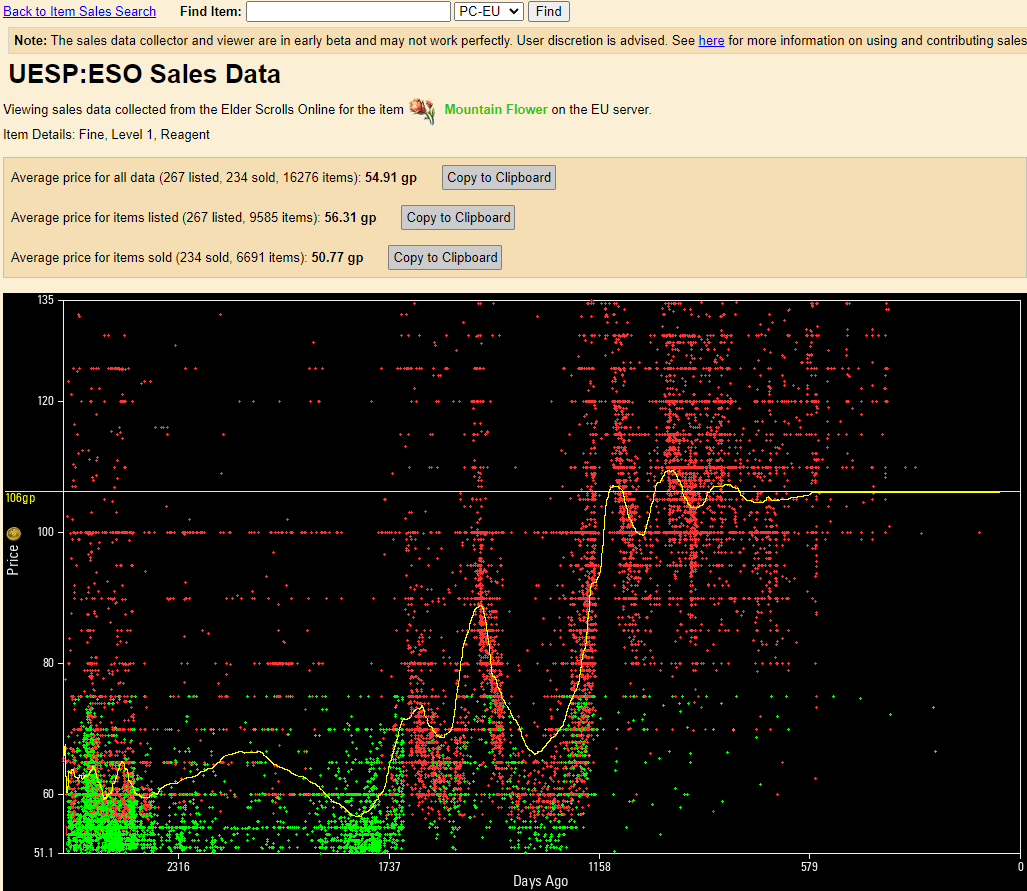This screenshot has width=1027, height=891.
Task: Click the 100 price axis label
Action: 45,532
